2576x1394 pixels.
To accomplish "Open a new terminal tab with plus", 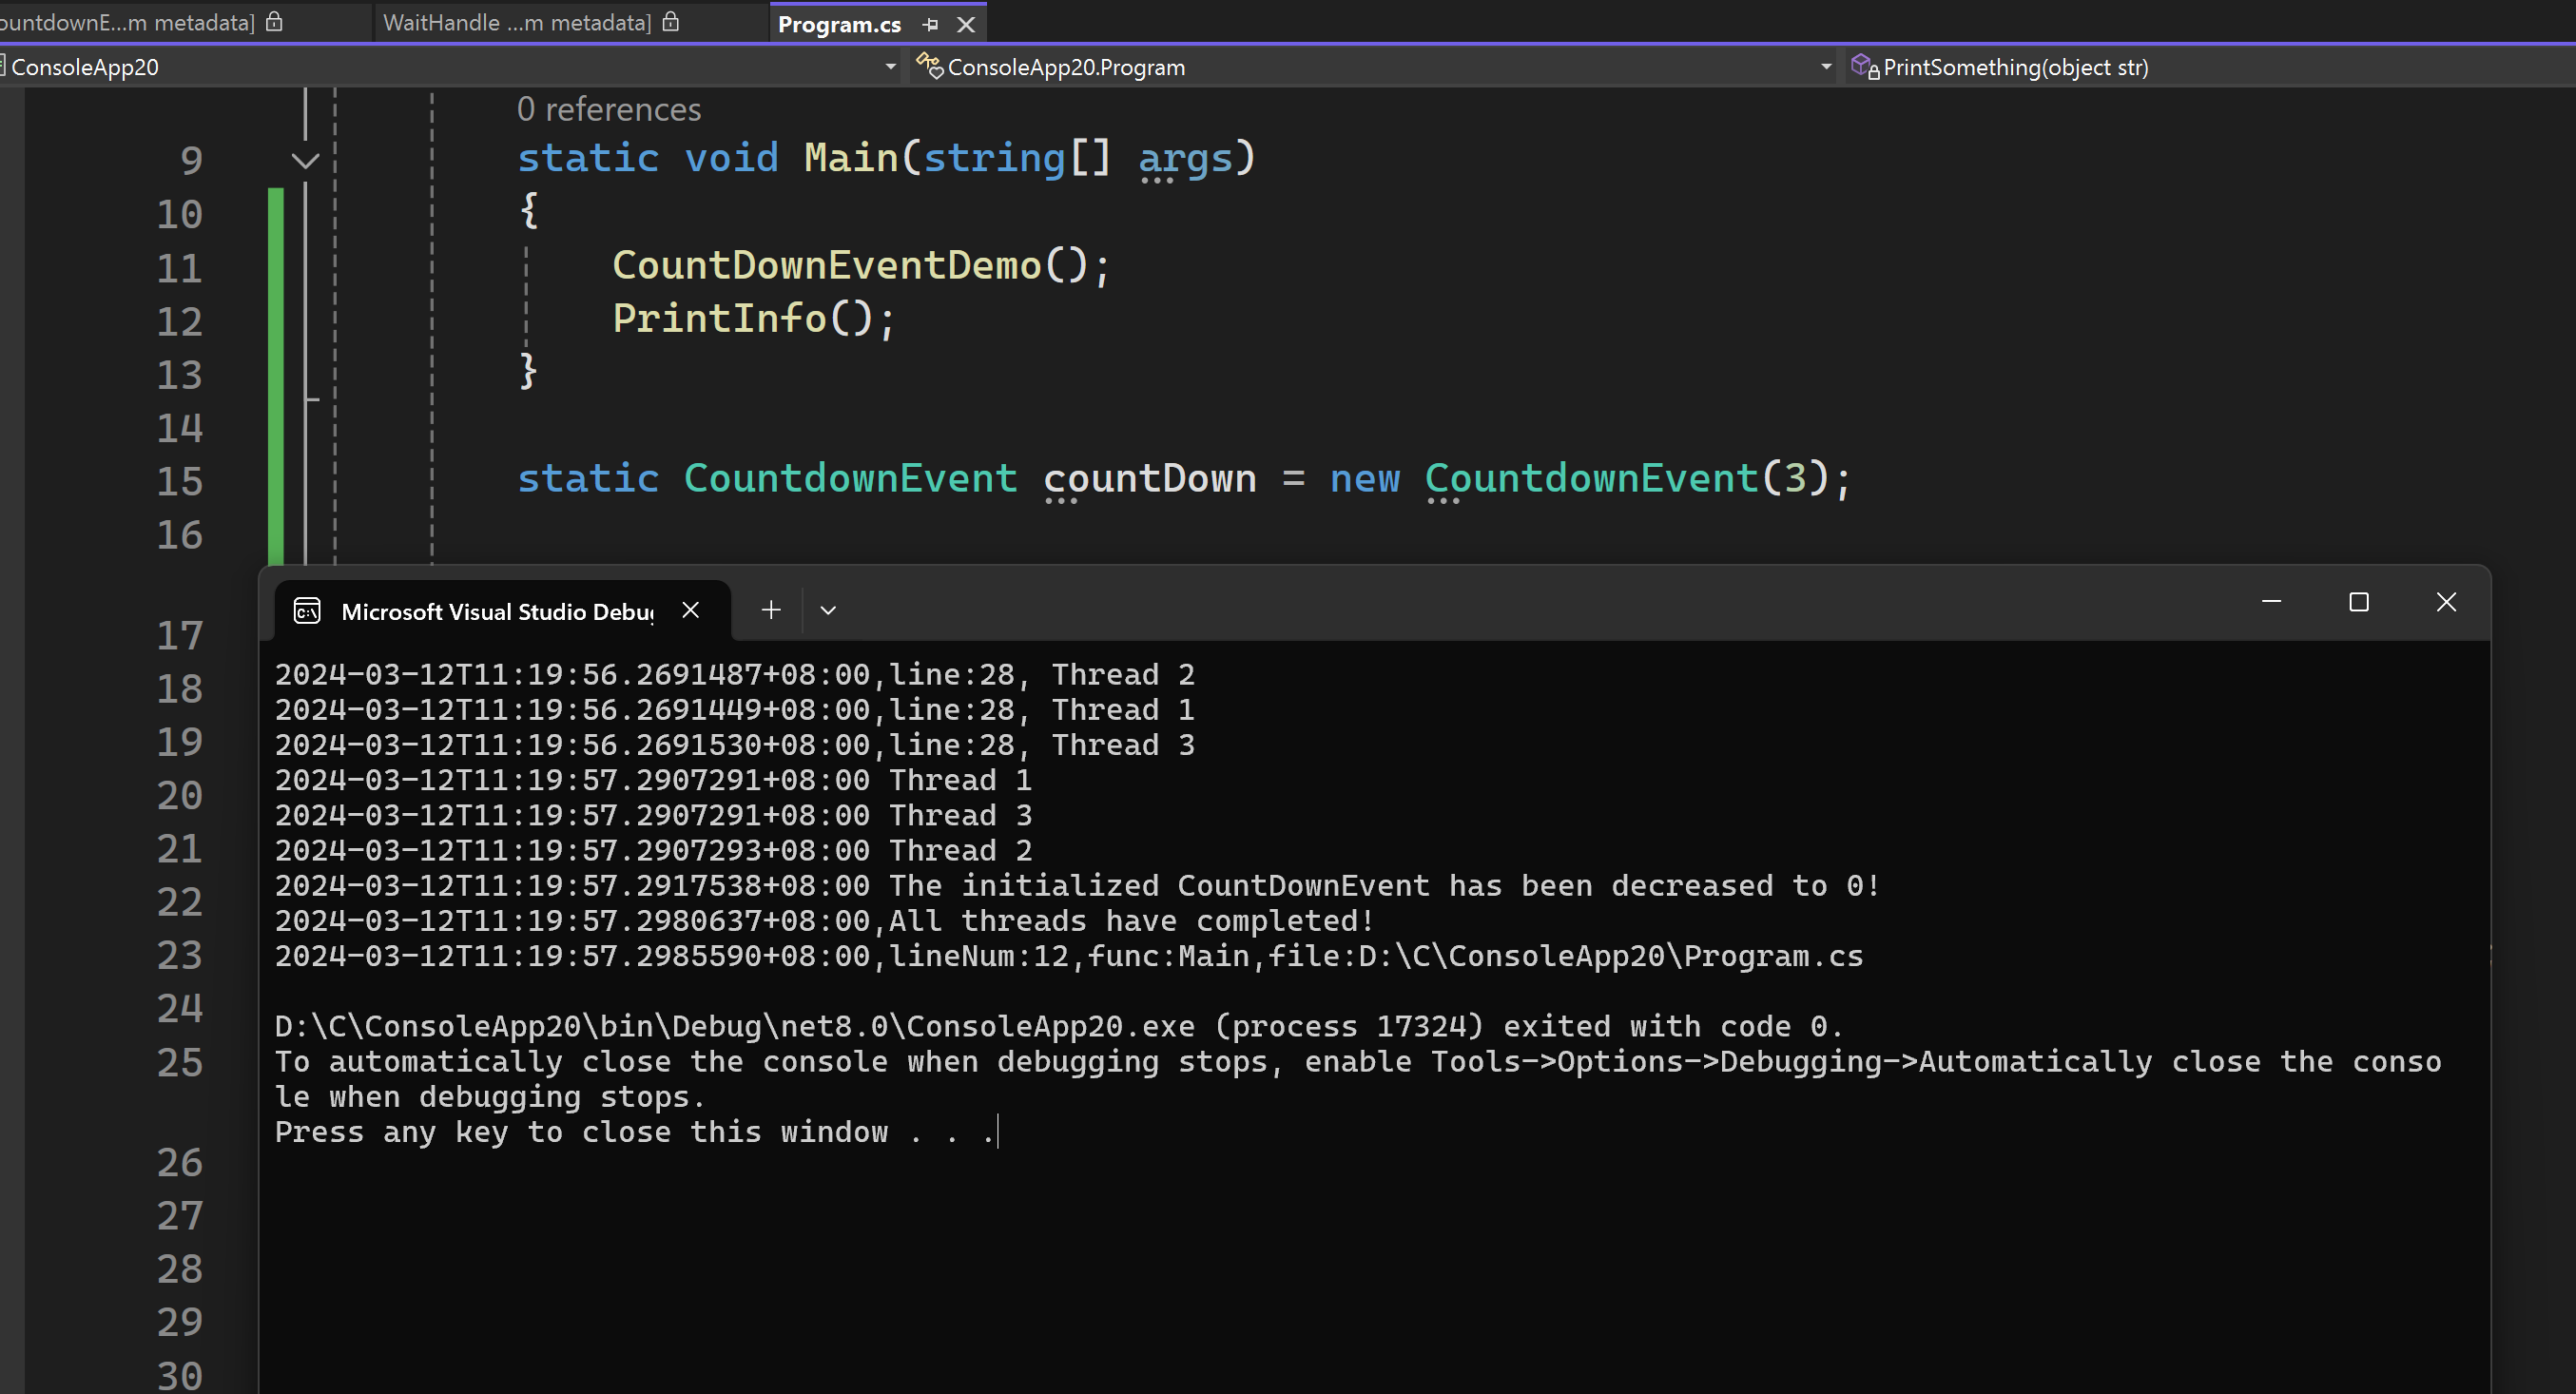I will 770,610.
